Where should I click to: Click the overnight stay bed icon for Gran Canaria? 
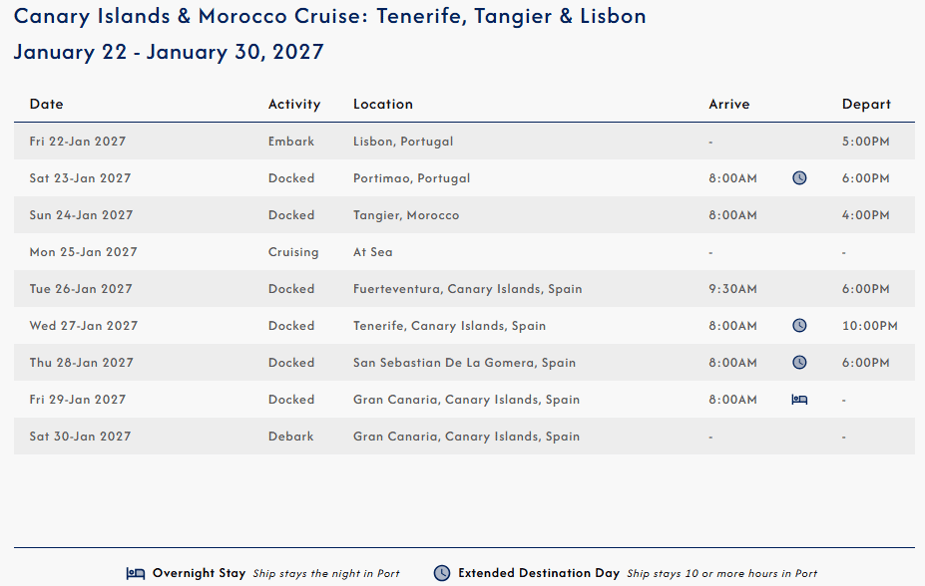(x=799, y=400)
